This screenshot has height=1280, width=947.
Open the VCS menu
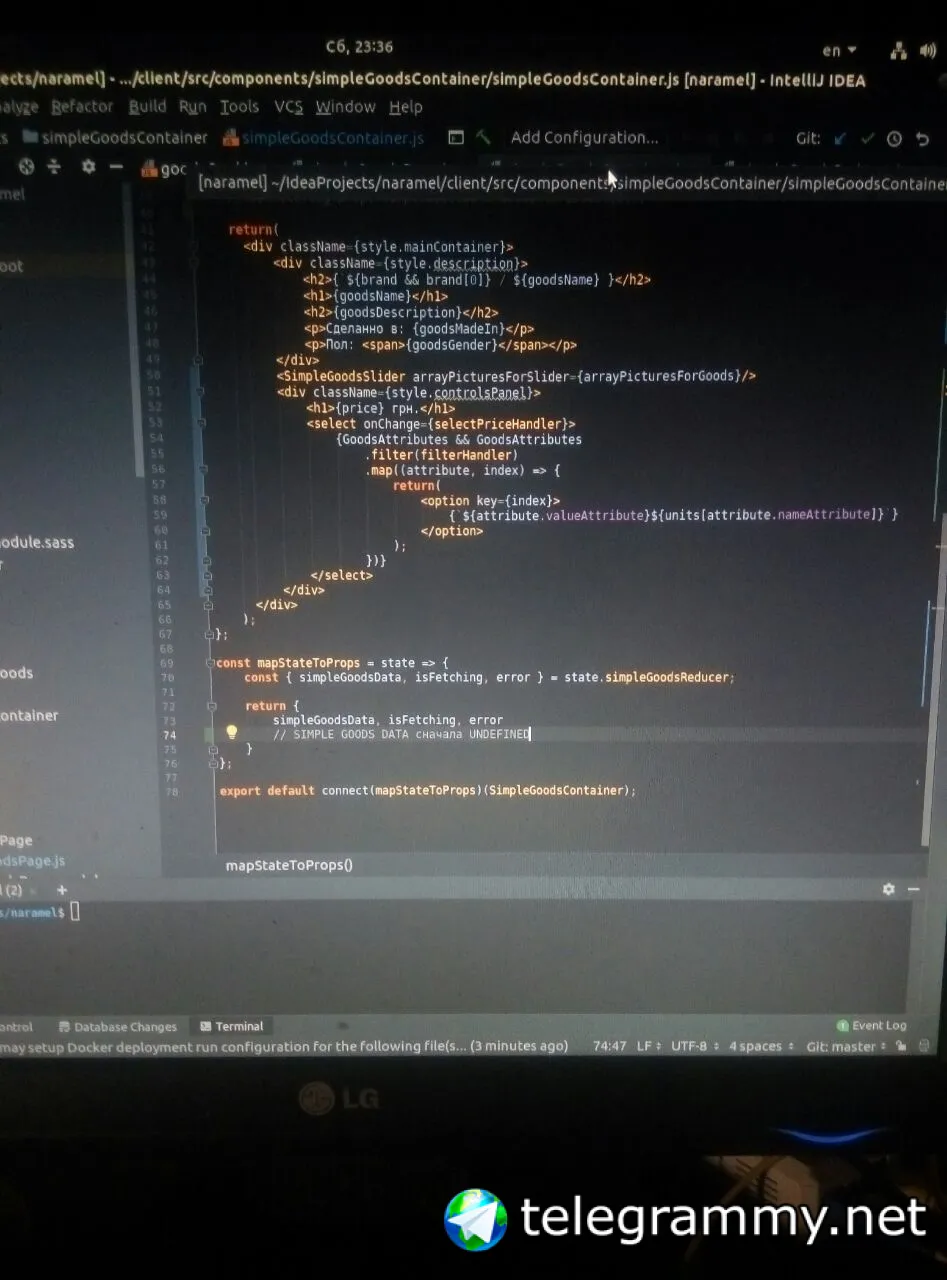[x=288, y=107]
